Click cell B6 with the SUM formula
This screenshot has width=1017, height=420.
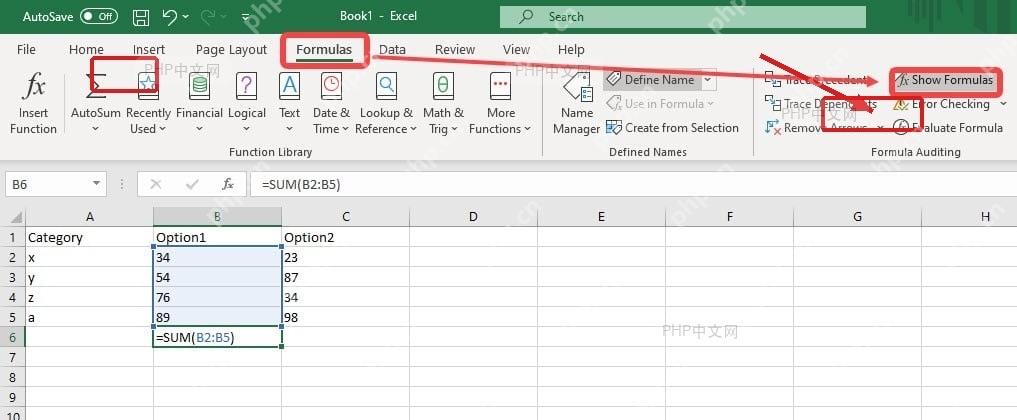(x=218, y=337)
